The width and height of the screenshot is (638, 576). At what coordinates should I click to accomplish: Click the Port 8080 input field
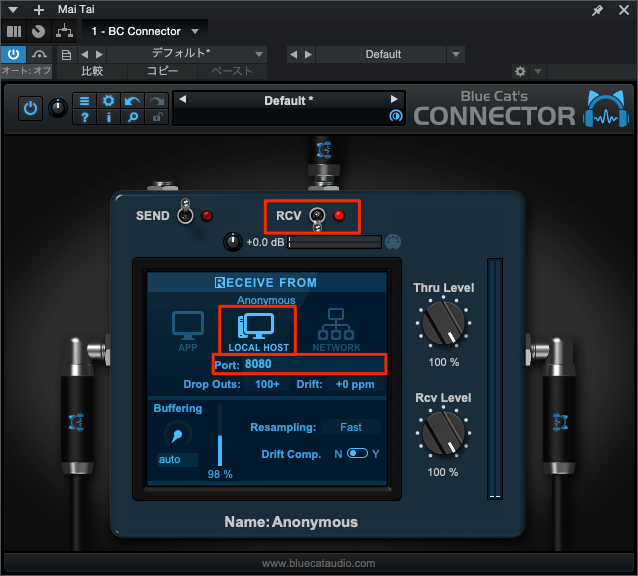point(313,364)
